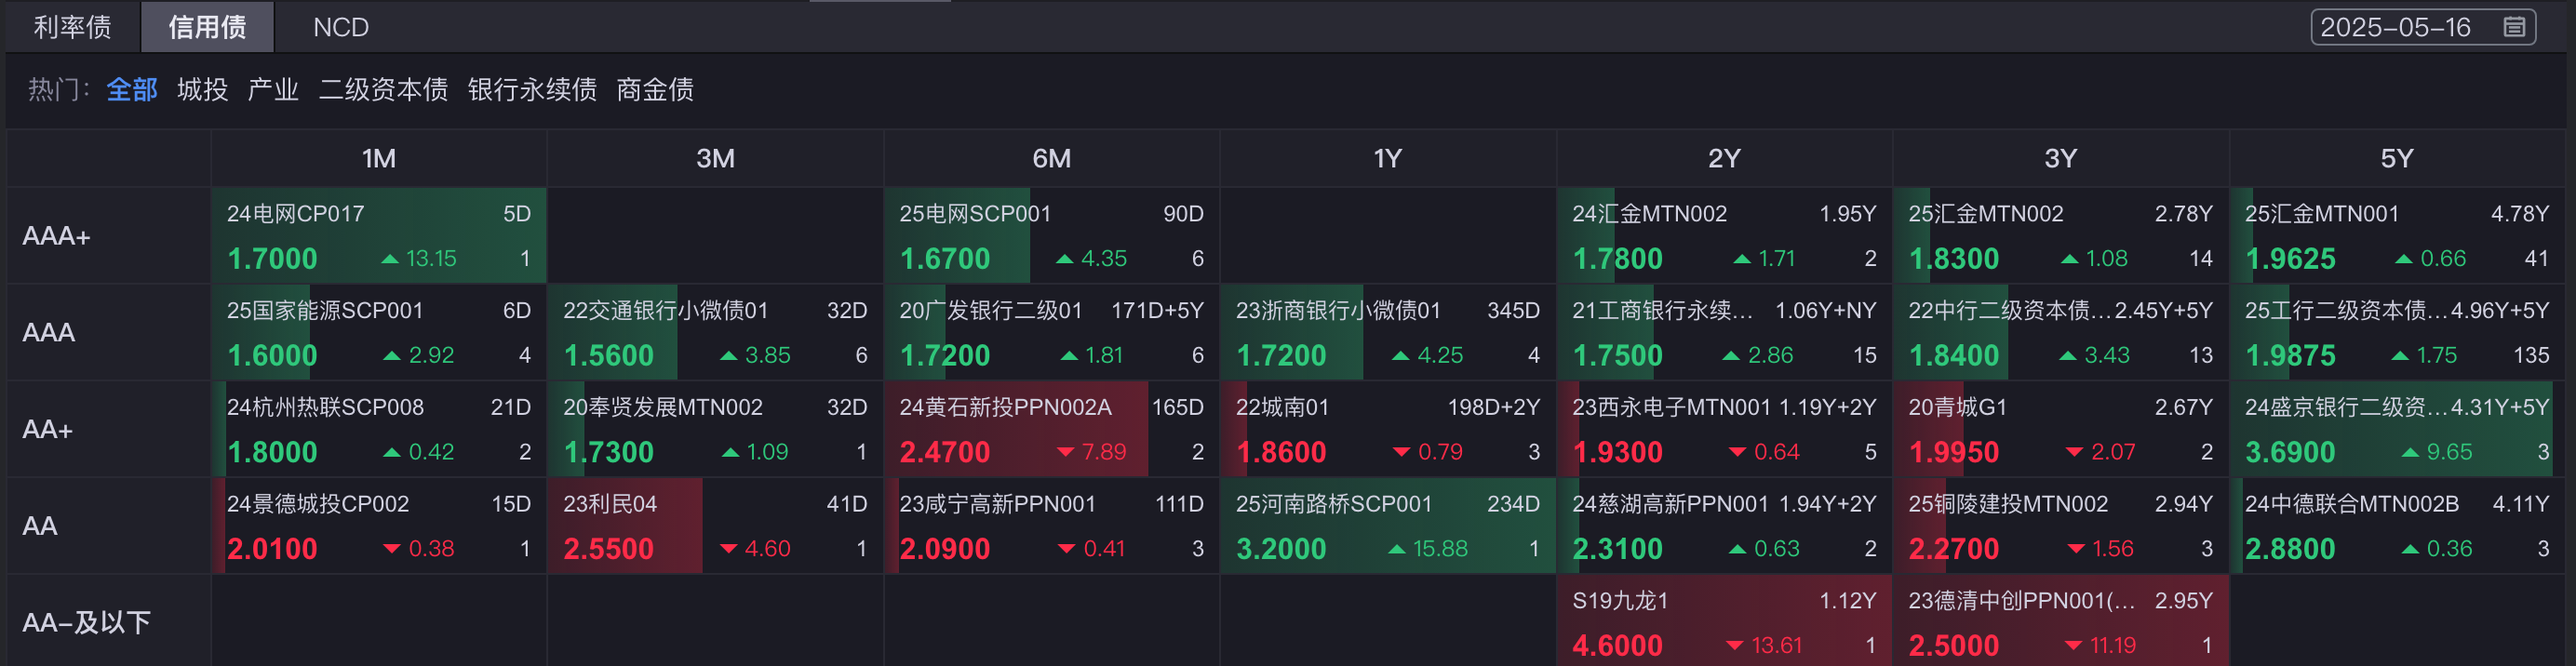Screen dimensions: 2576x666
Task: Filter by 二级资本债 category
Action: point(383,90)
